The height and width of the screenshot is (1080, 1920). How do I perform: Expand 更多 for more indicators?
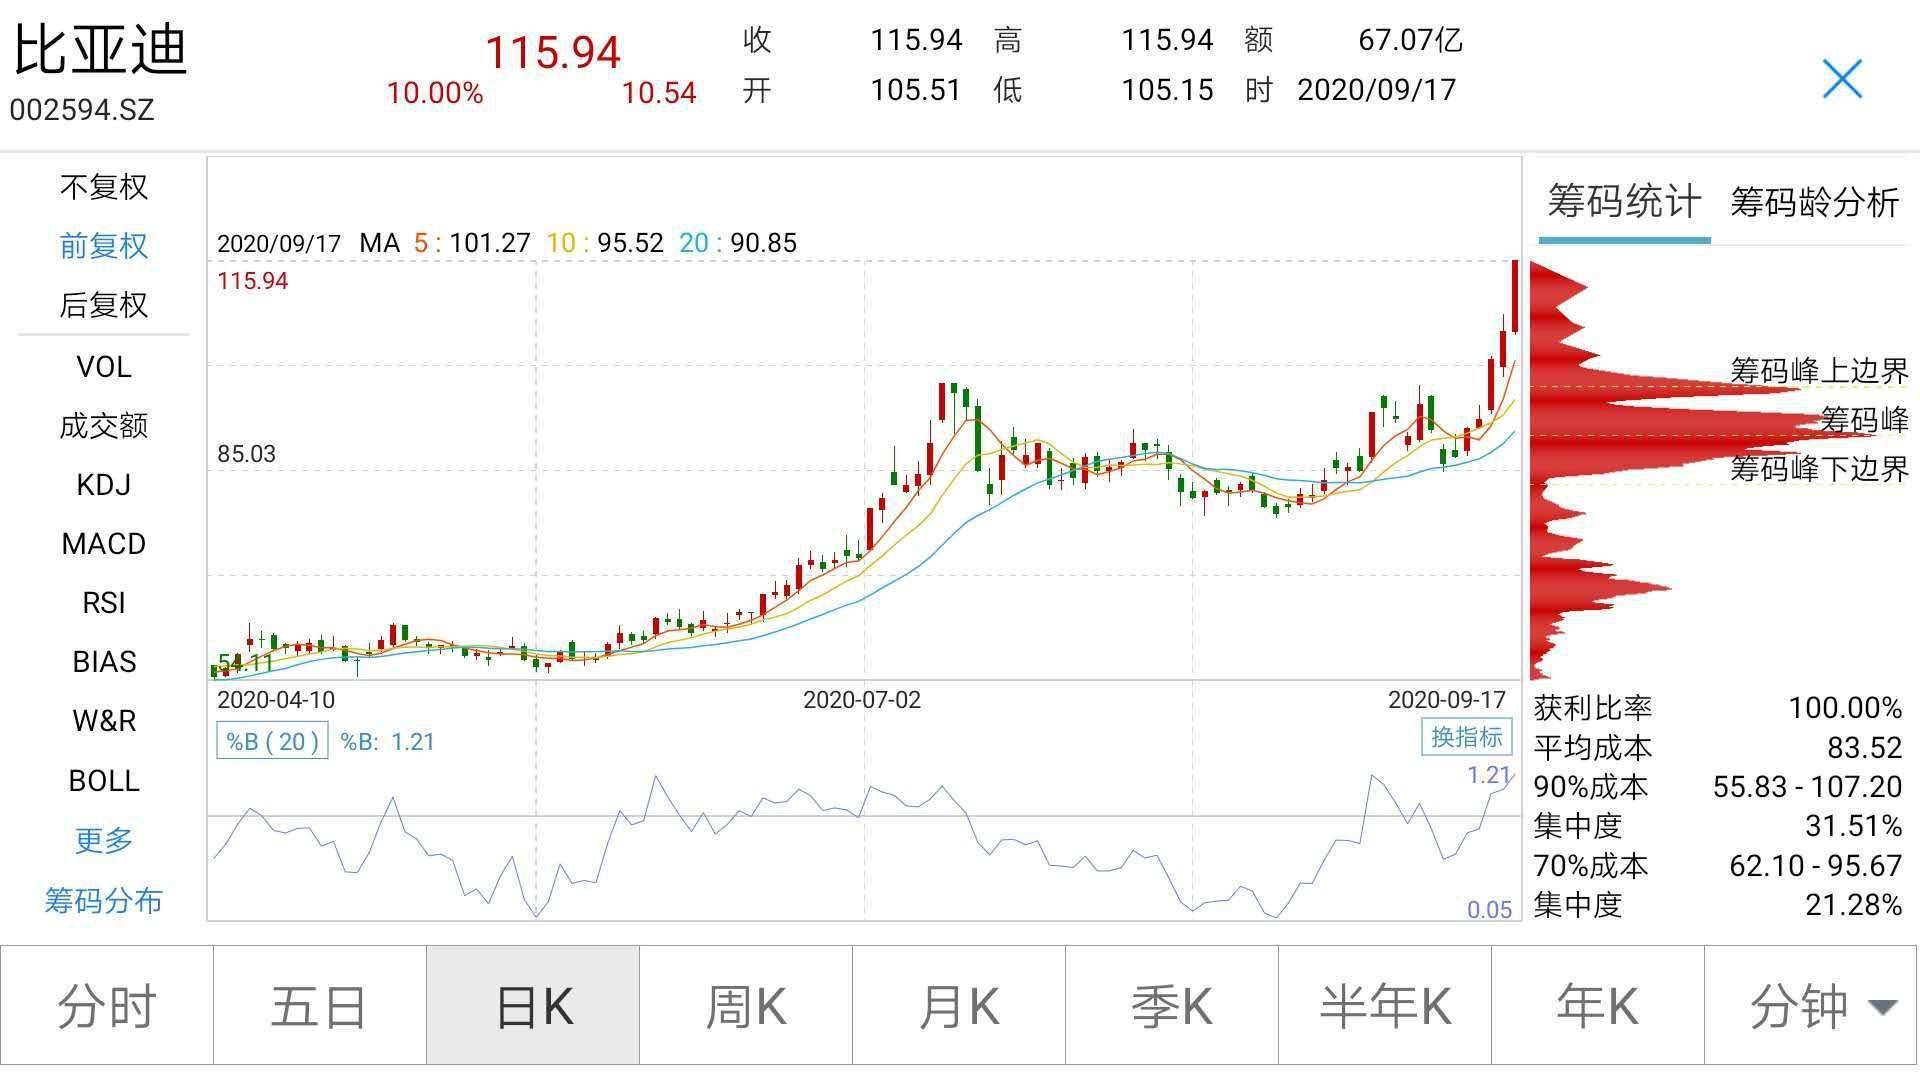pyautogui.click(x=103, y=840)
